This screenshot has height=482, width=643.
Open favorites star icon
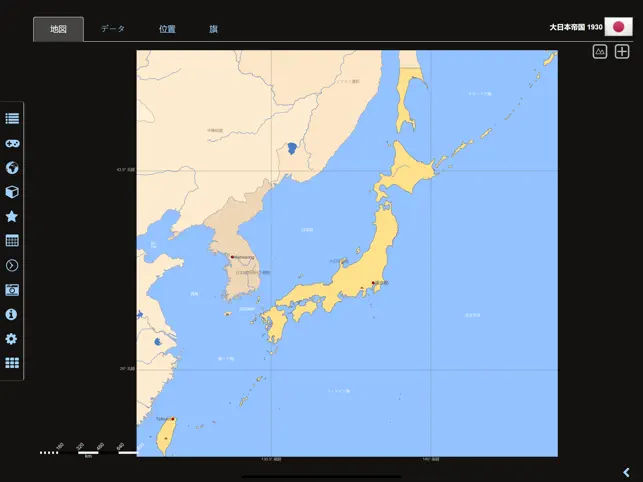click(12, 216)
